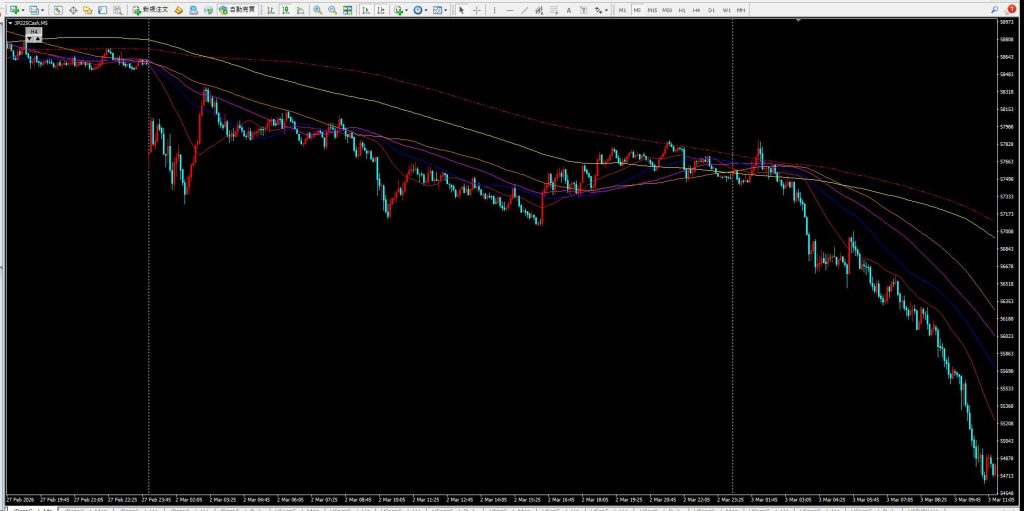Switch to the M15 timeframe
Screen dimensions: 1024x511
click(652, 10)
